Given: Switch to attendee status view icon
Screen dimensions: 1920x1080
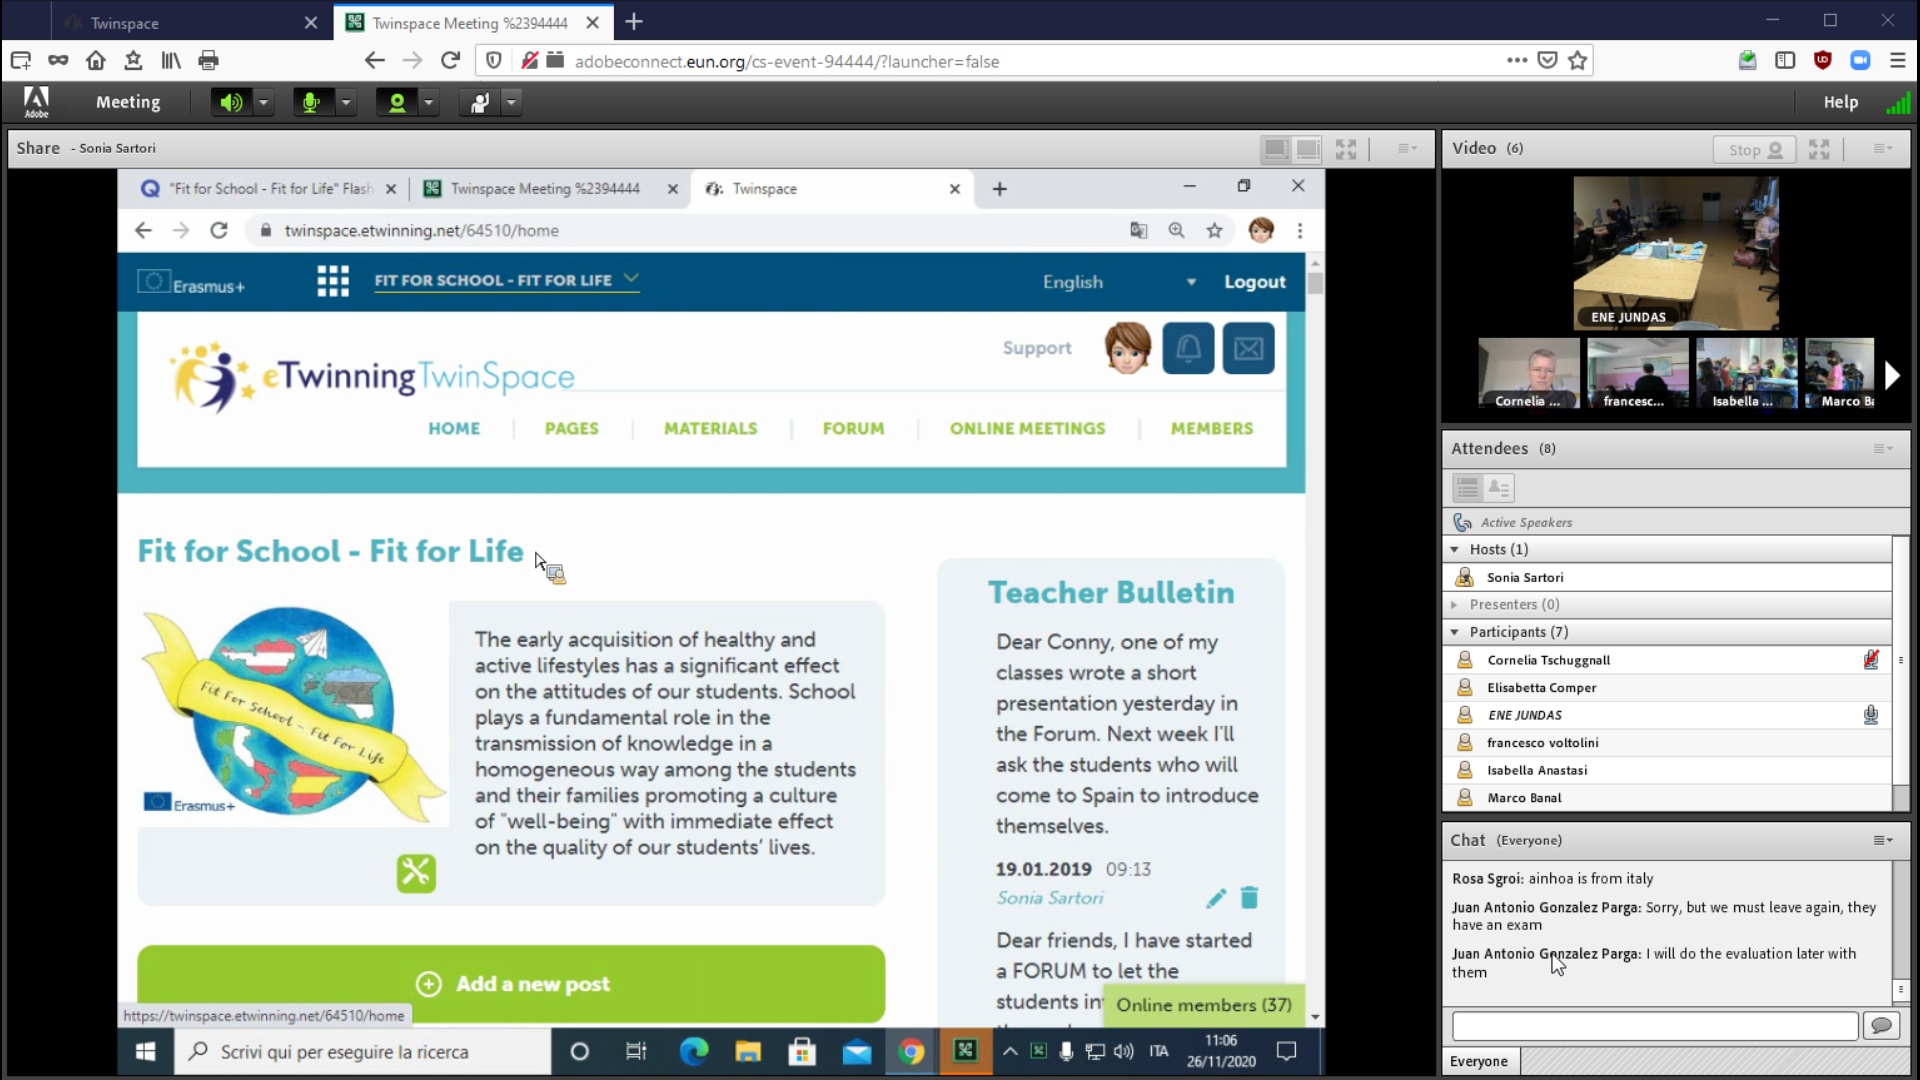Looking at the screenshot, I should pyautogui.click(x=1498, y=488).
